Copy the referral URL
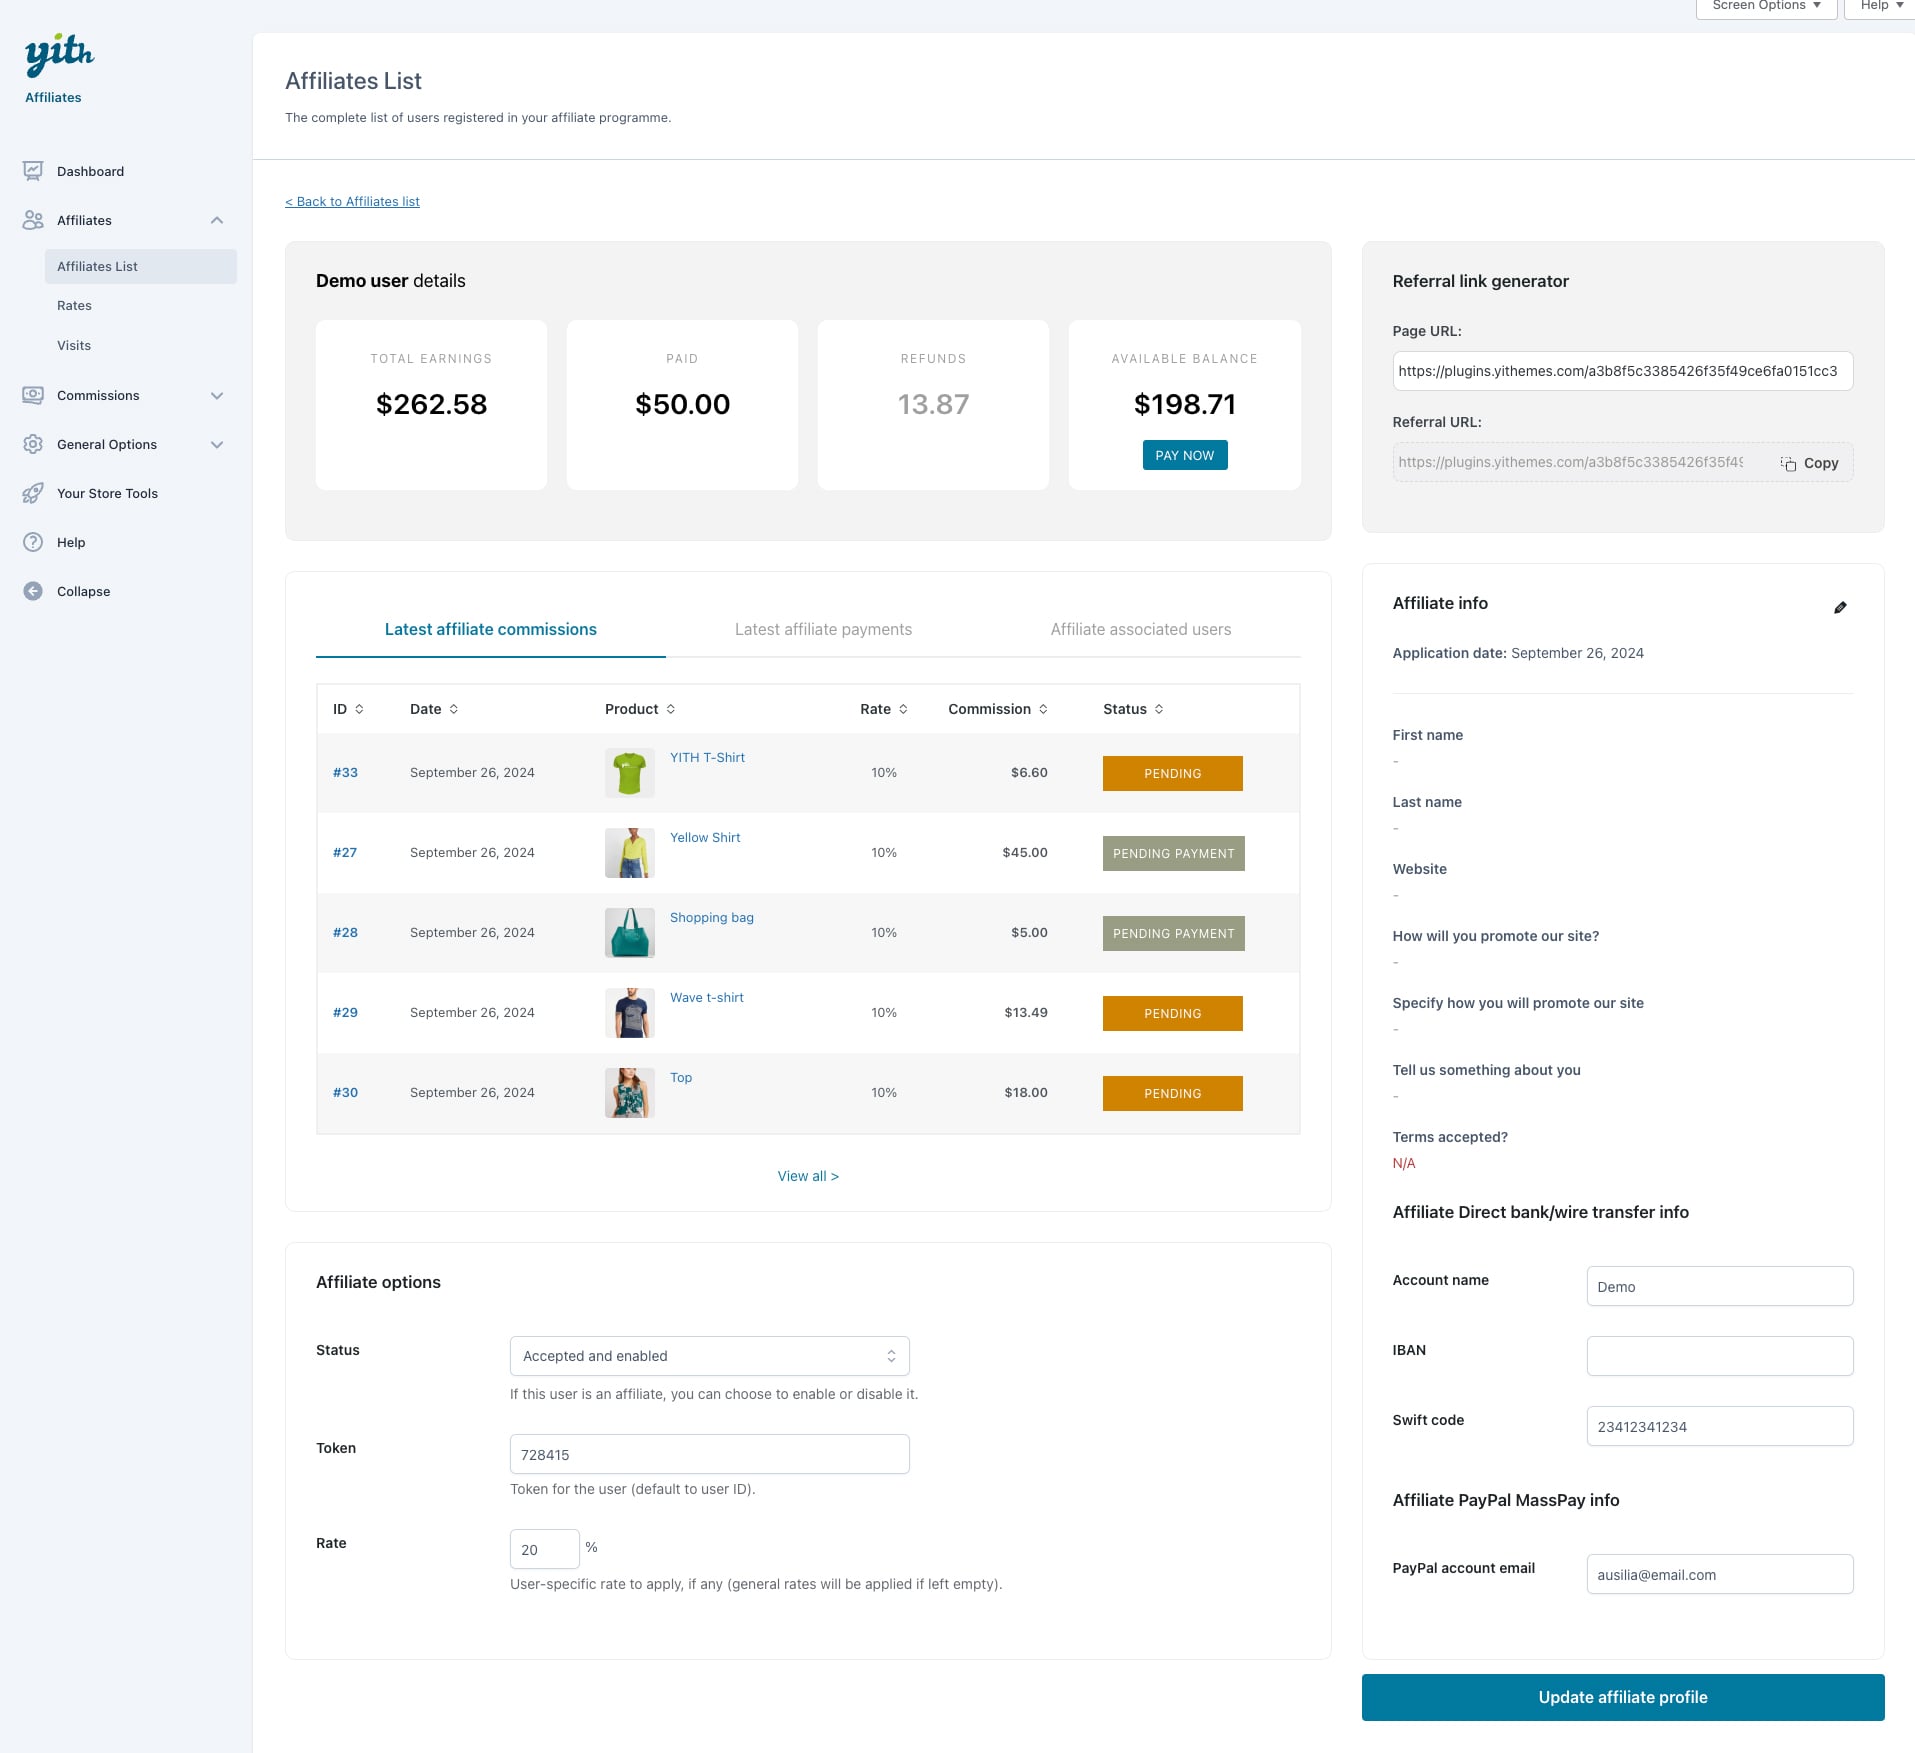 point(1809,463)
